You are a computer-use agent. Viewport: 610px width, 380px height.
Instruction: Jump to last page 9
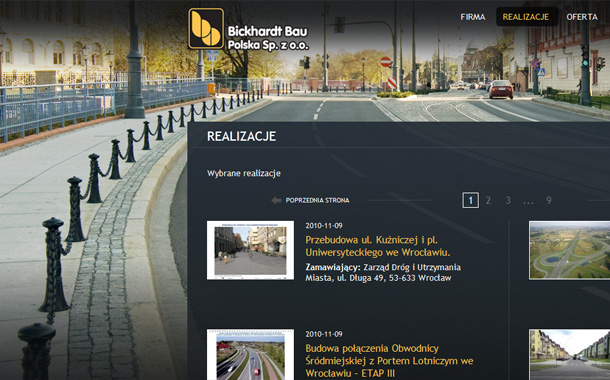[549, 200]
